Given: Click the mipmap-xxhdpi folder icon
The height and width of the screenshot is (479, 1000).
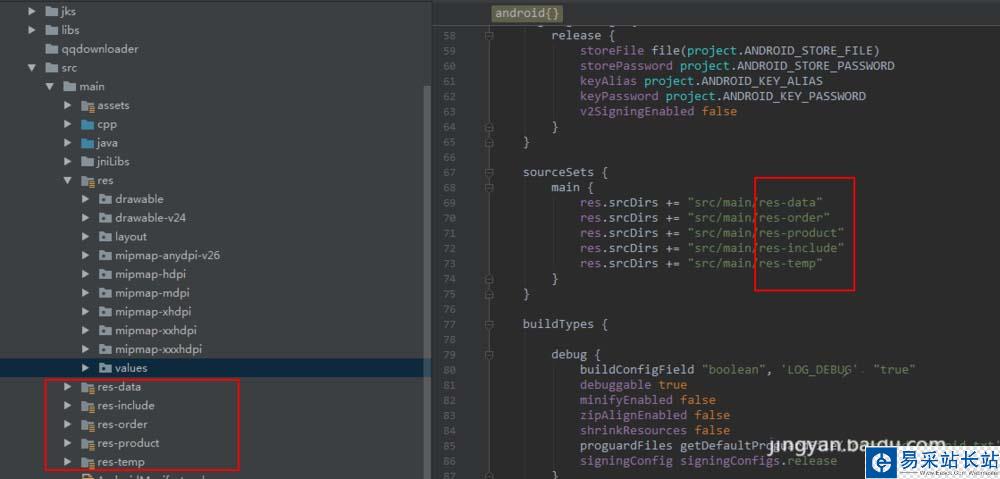Looking at the screenshot, I should tap(105, 330).
